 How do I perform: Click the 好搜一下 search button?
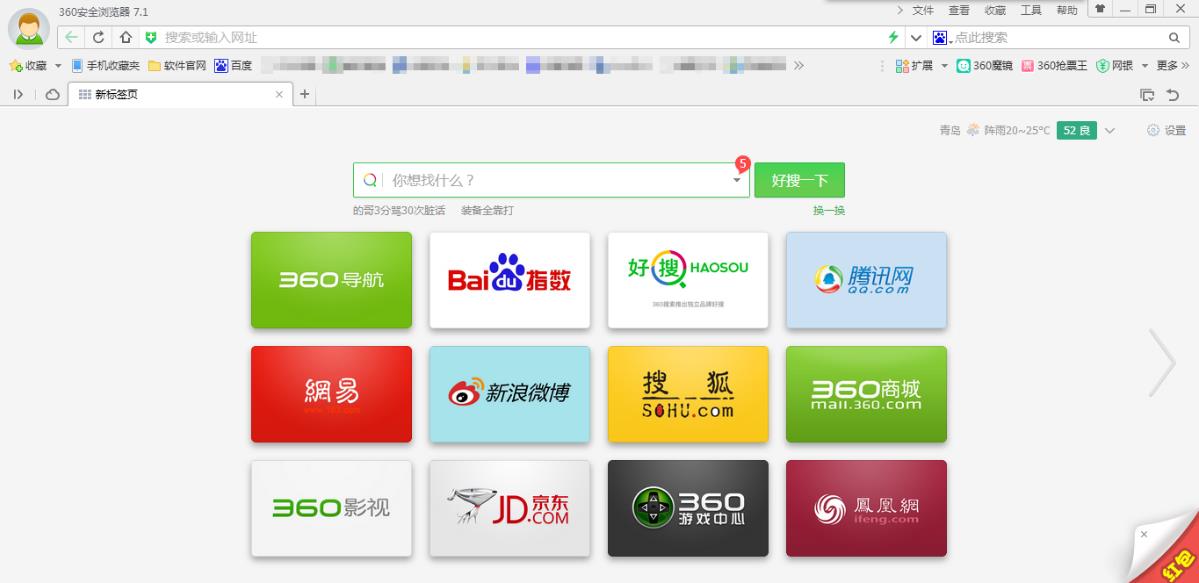(x=799, y=181)
